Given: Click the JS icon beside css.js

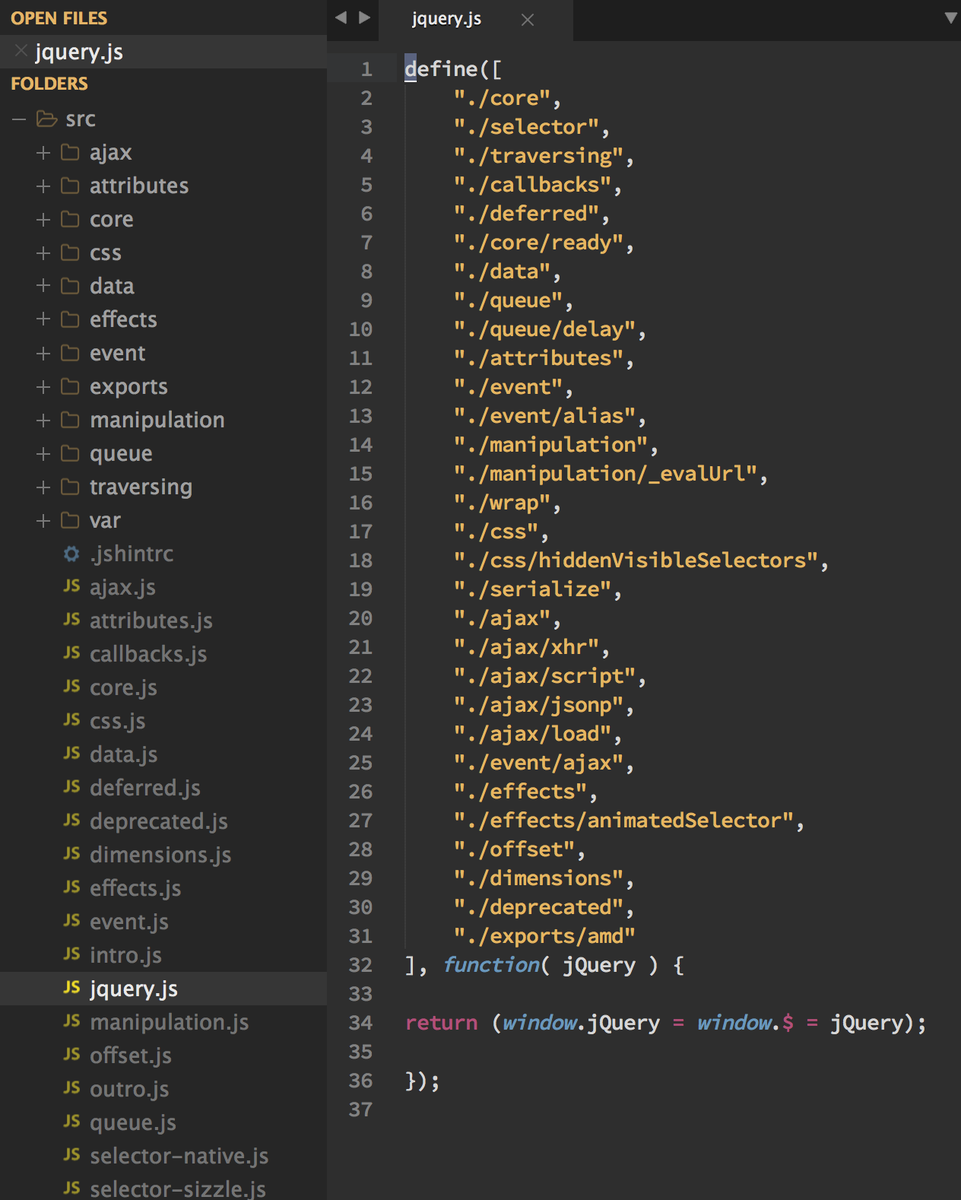Looking at the screenshot, I should (71, 720).
